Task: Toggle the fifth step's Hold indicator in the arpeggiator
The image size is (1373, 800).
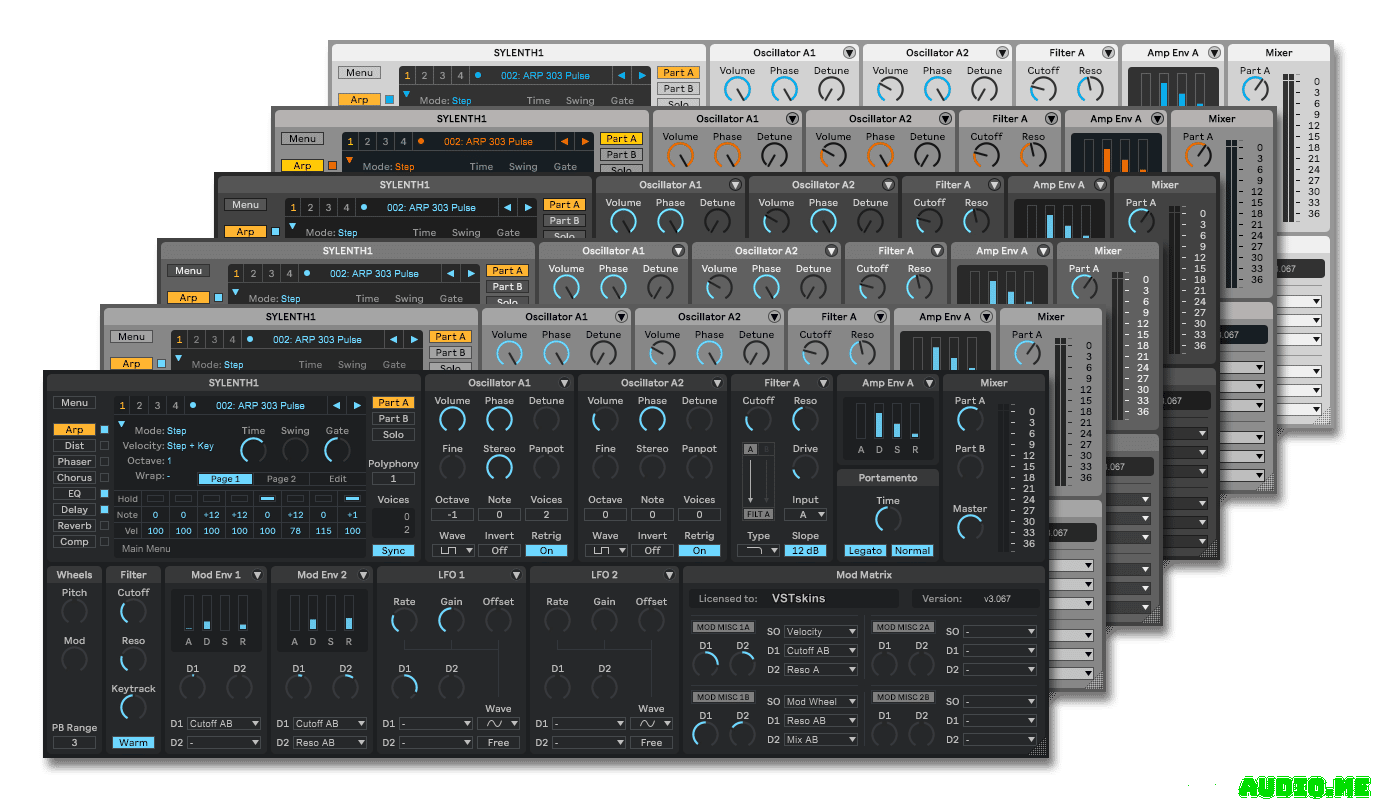Action: [268, 498]
